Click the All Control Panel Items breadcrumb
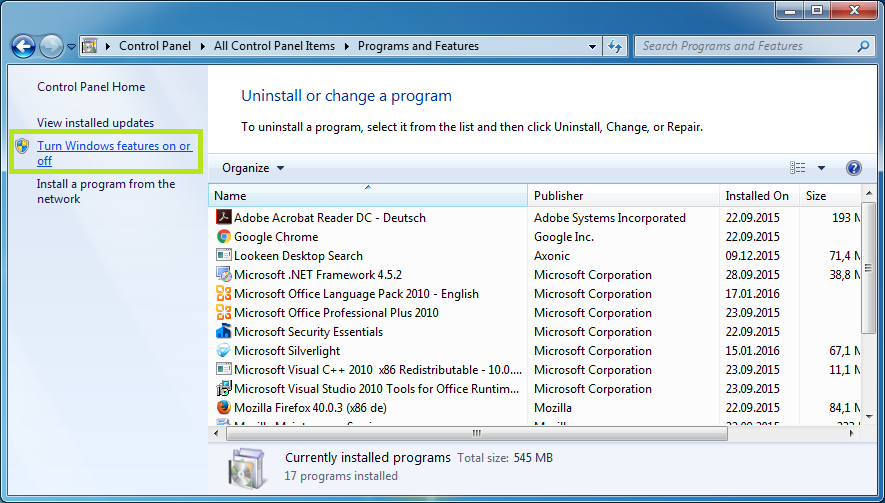Viewport: 885px width, 503px height. pos(274,46)
